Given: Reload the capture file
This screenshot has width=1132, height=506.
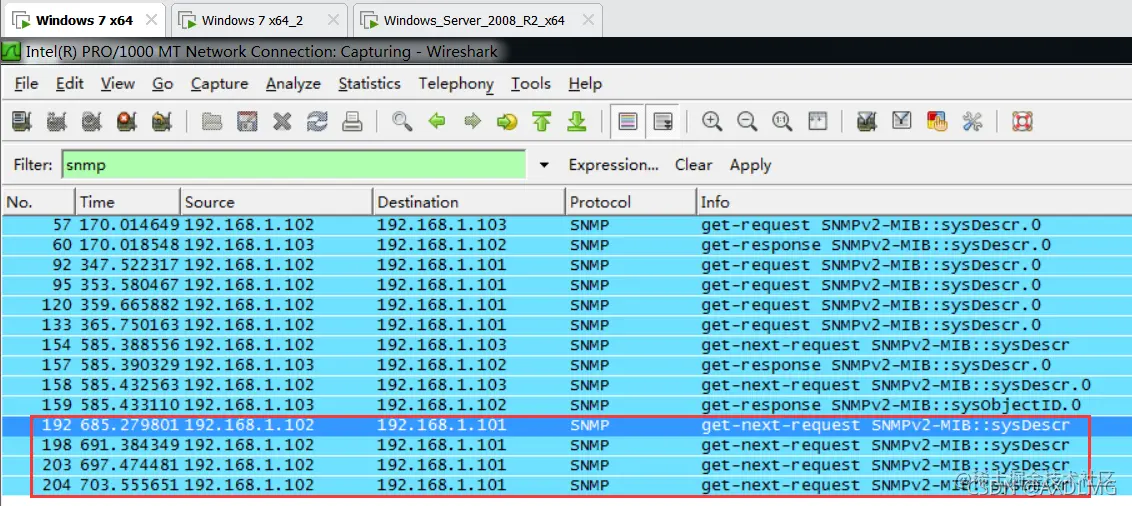Looking at the screenshot, I should pos(317,121).
